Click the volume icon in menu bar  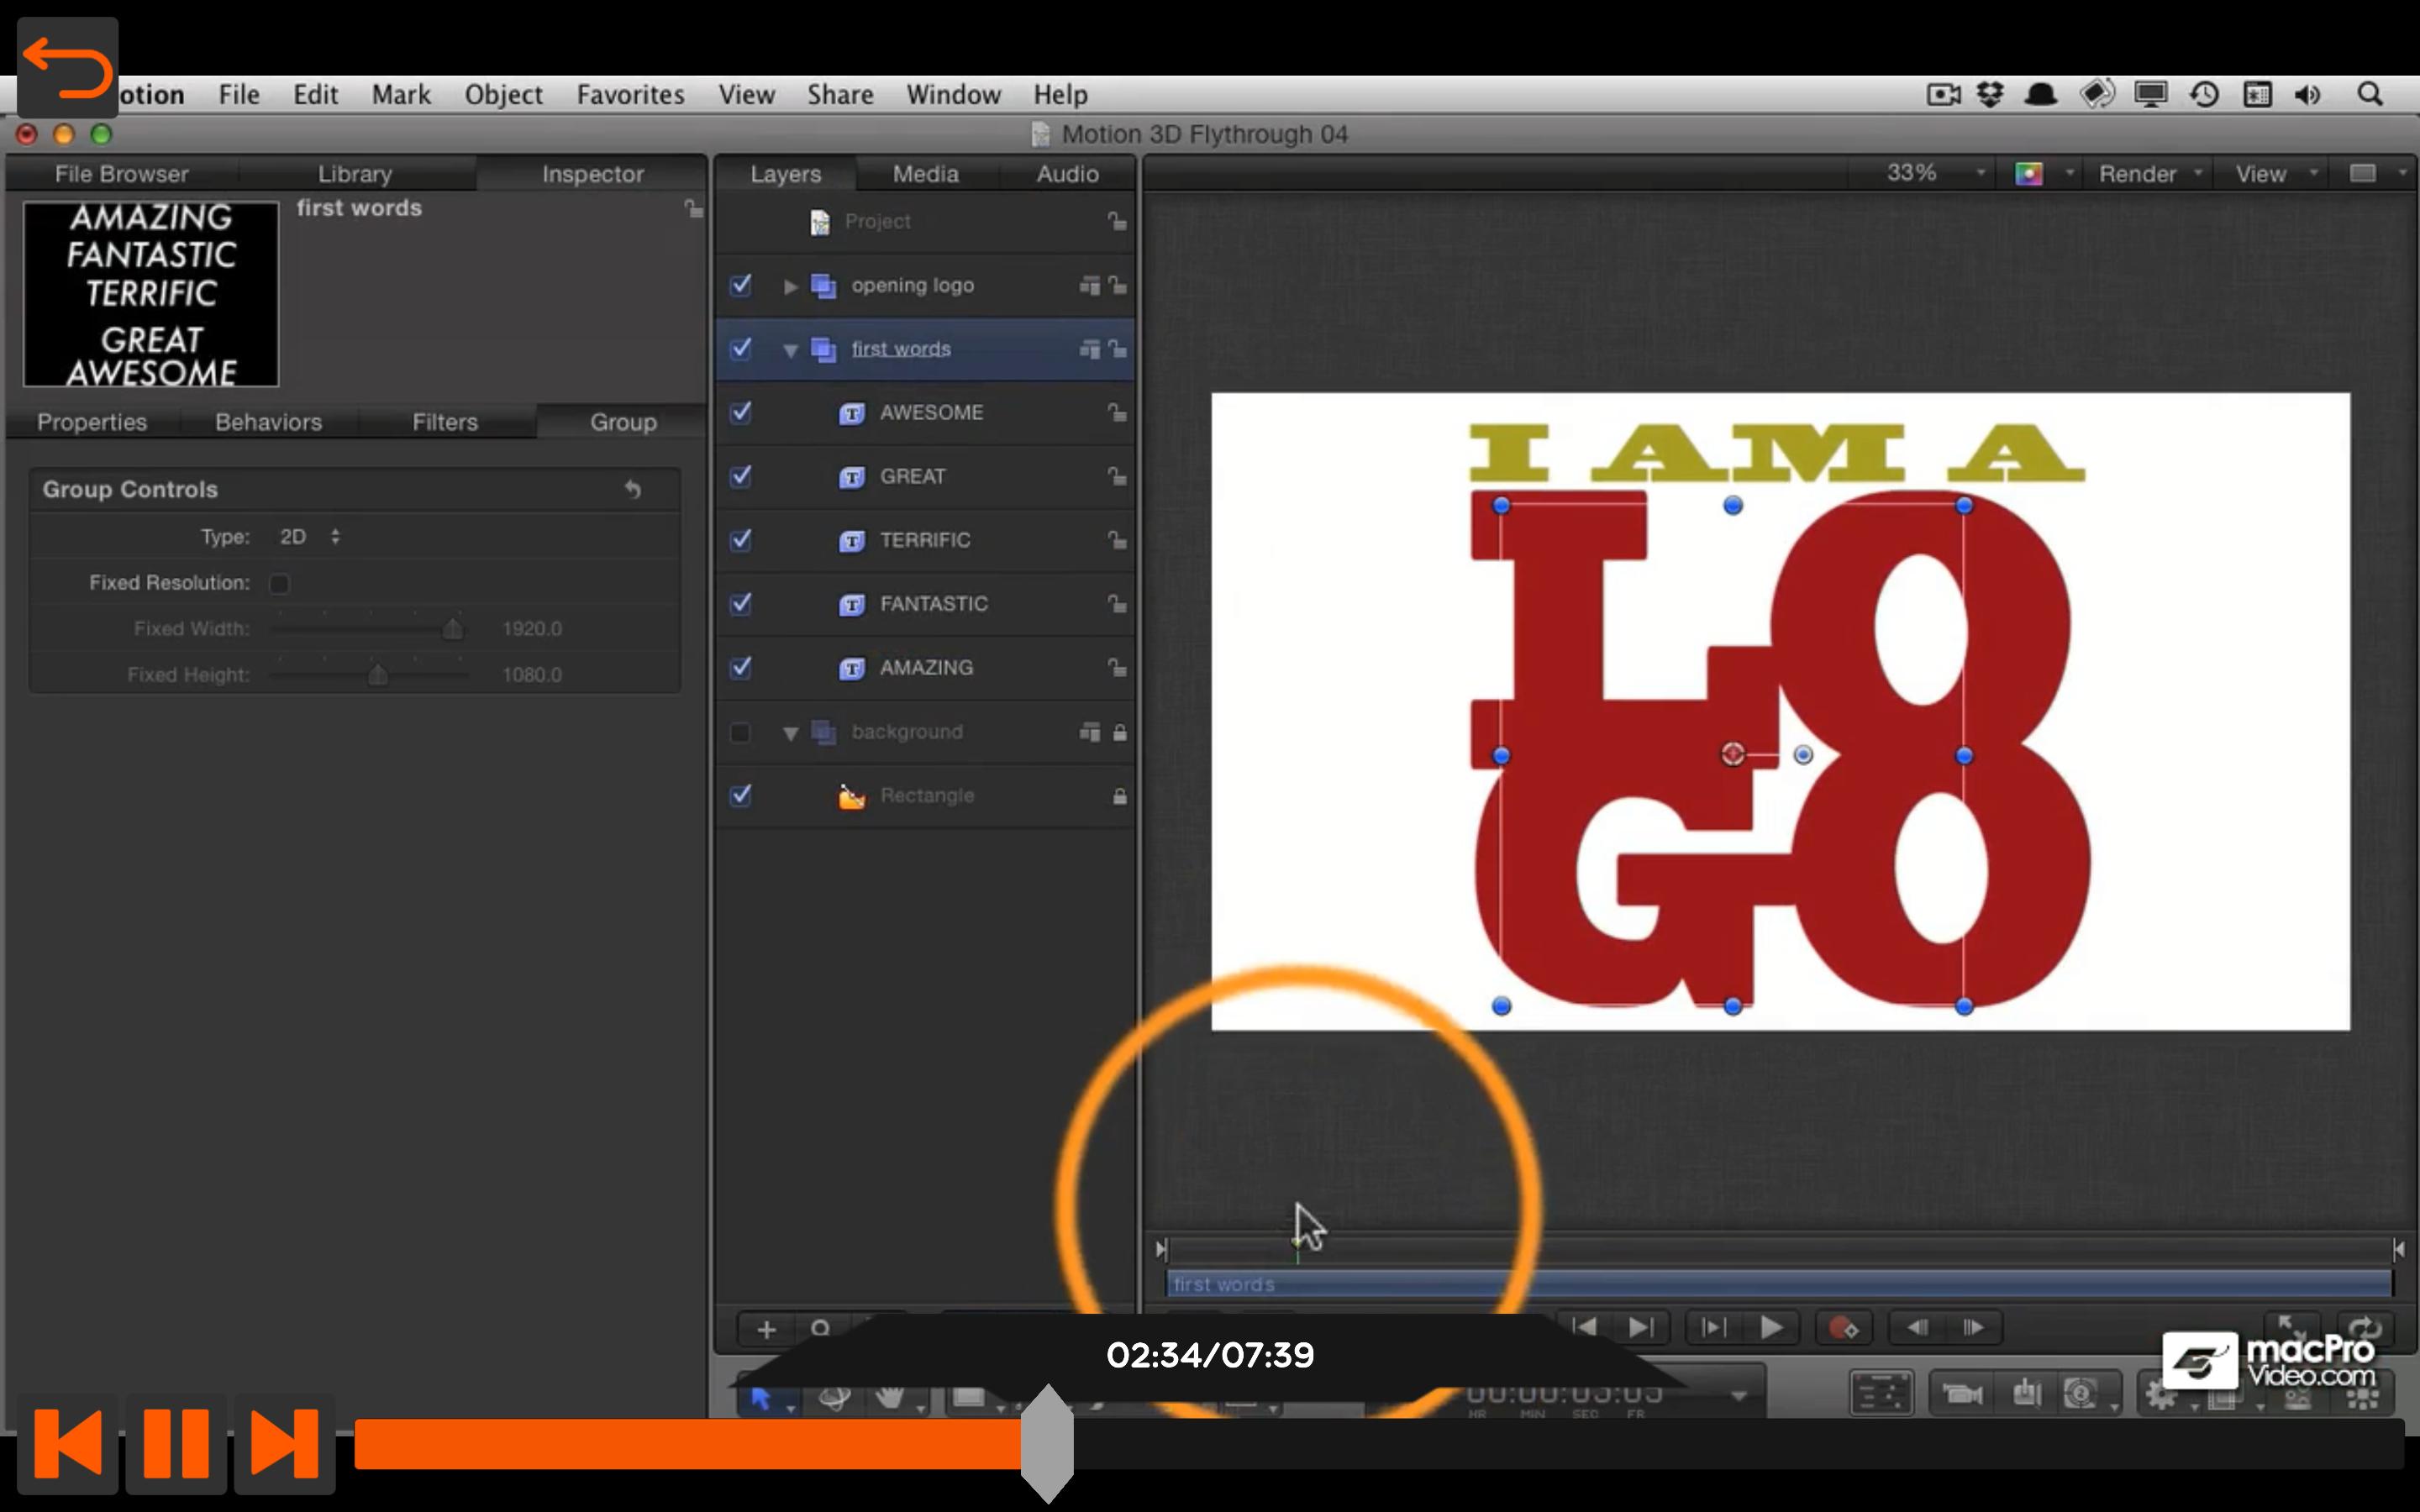tap(2308, 94)
